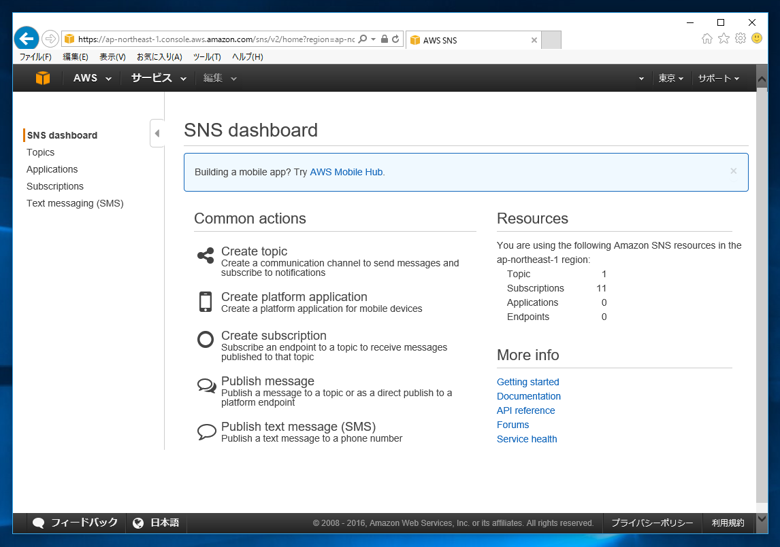Open the 編集(E) menu

pos(75,57)
